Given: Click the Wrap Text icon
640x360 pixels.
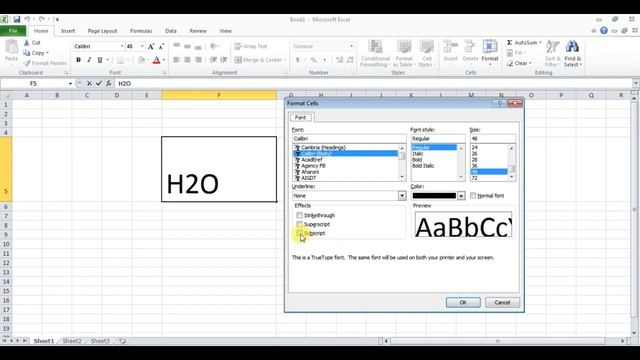Looking at the screenshot, I should coord(238,47).
